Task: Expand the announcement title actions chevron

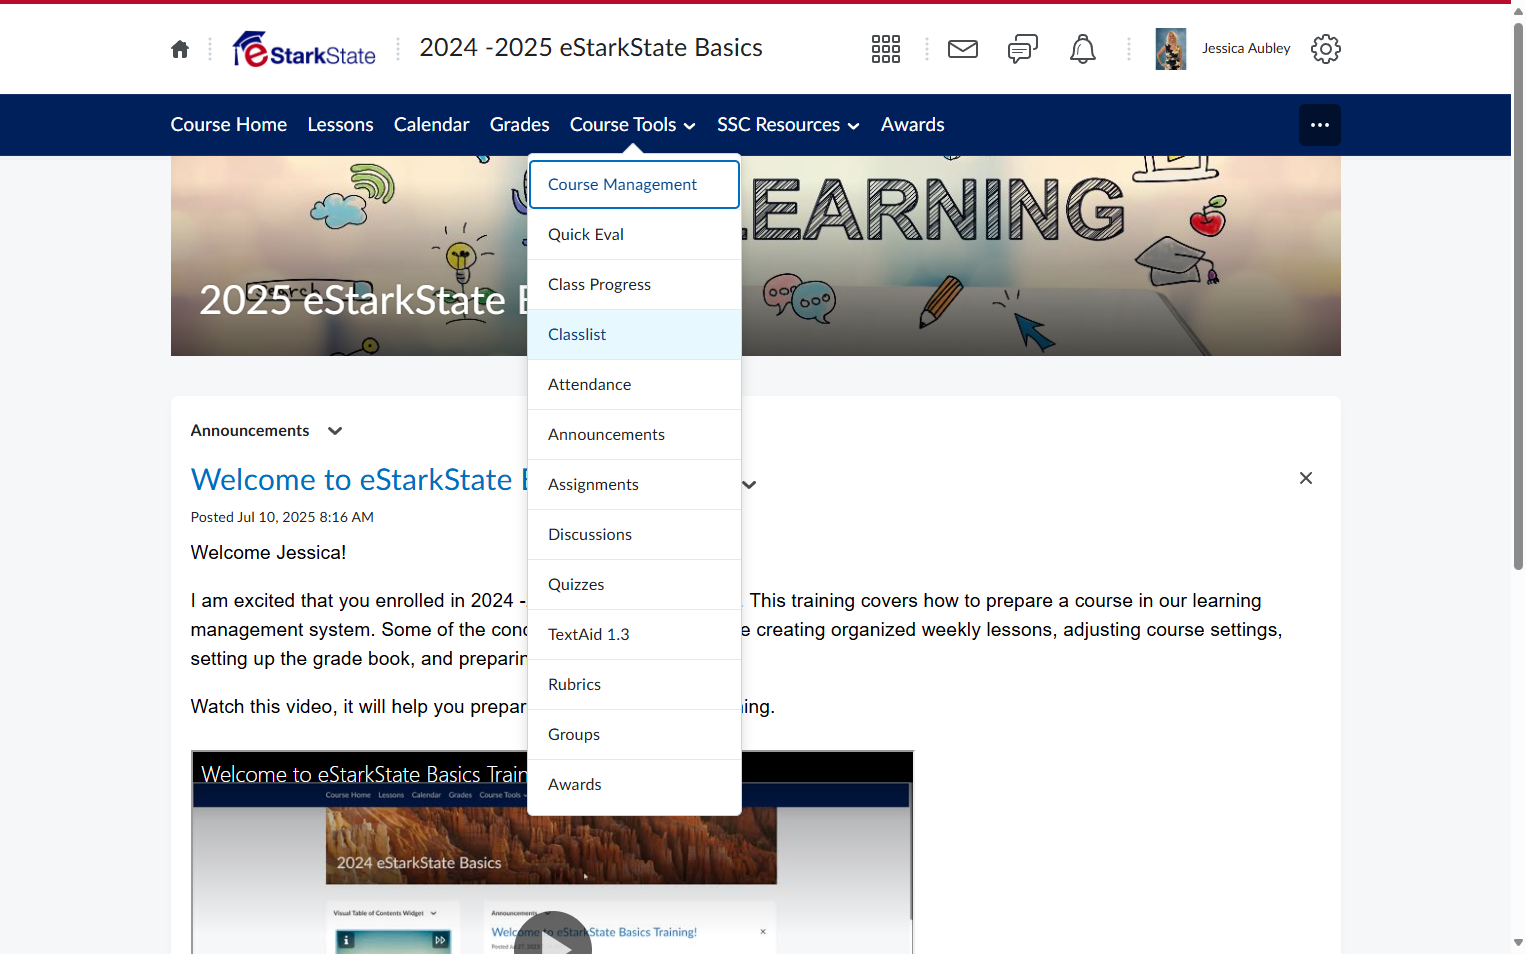Action: (x=749, y=485)
